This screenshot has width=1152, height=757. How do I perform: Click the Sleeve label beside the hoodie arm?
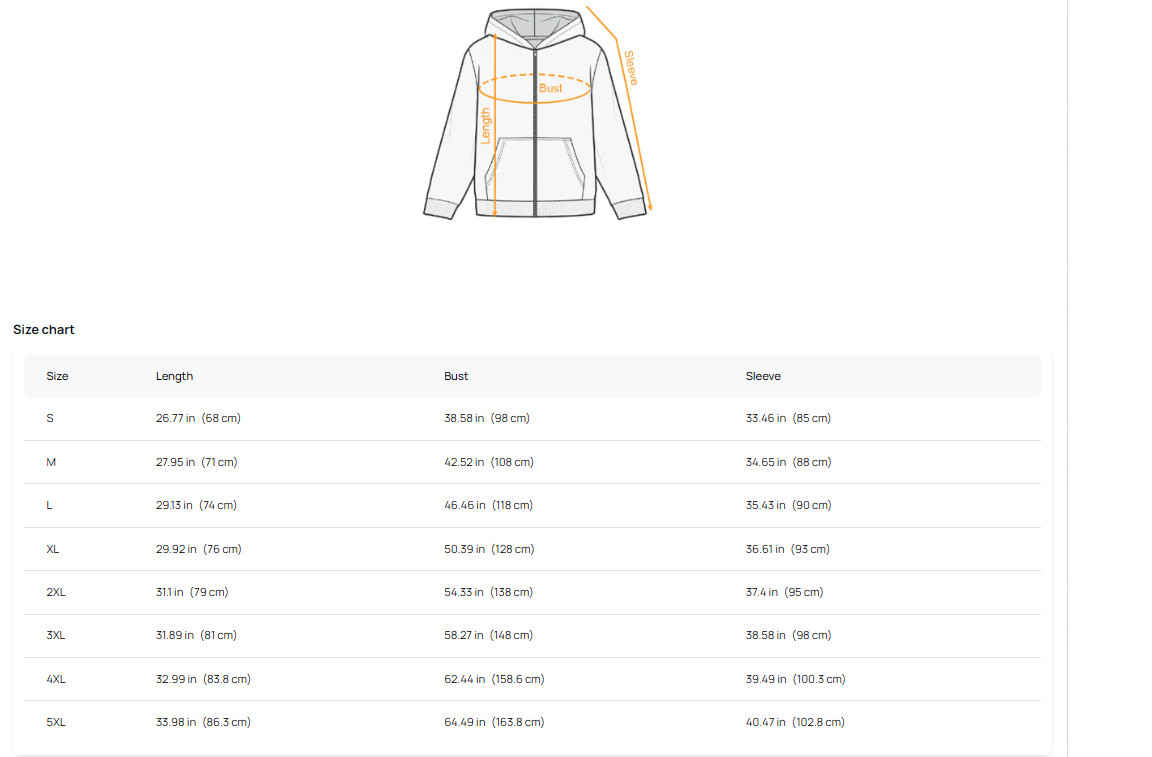point(631,68)
